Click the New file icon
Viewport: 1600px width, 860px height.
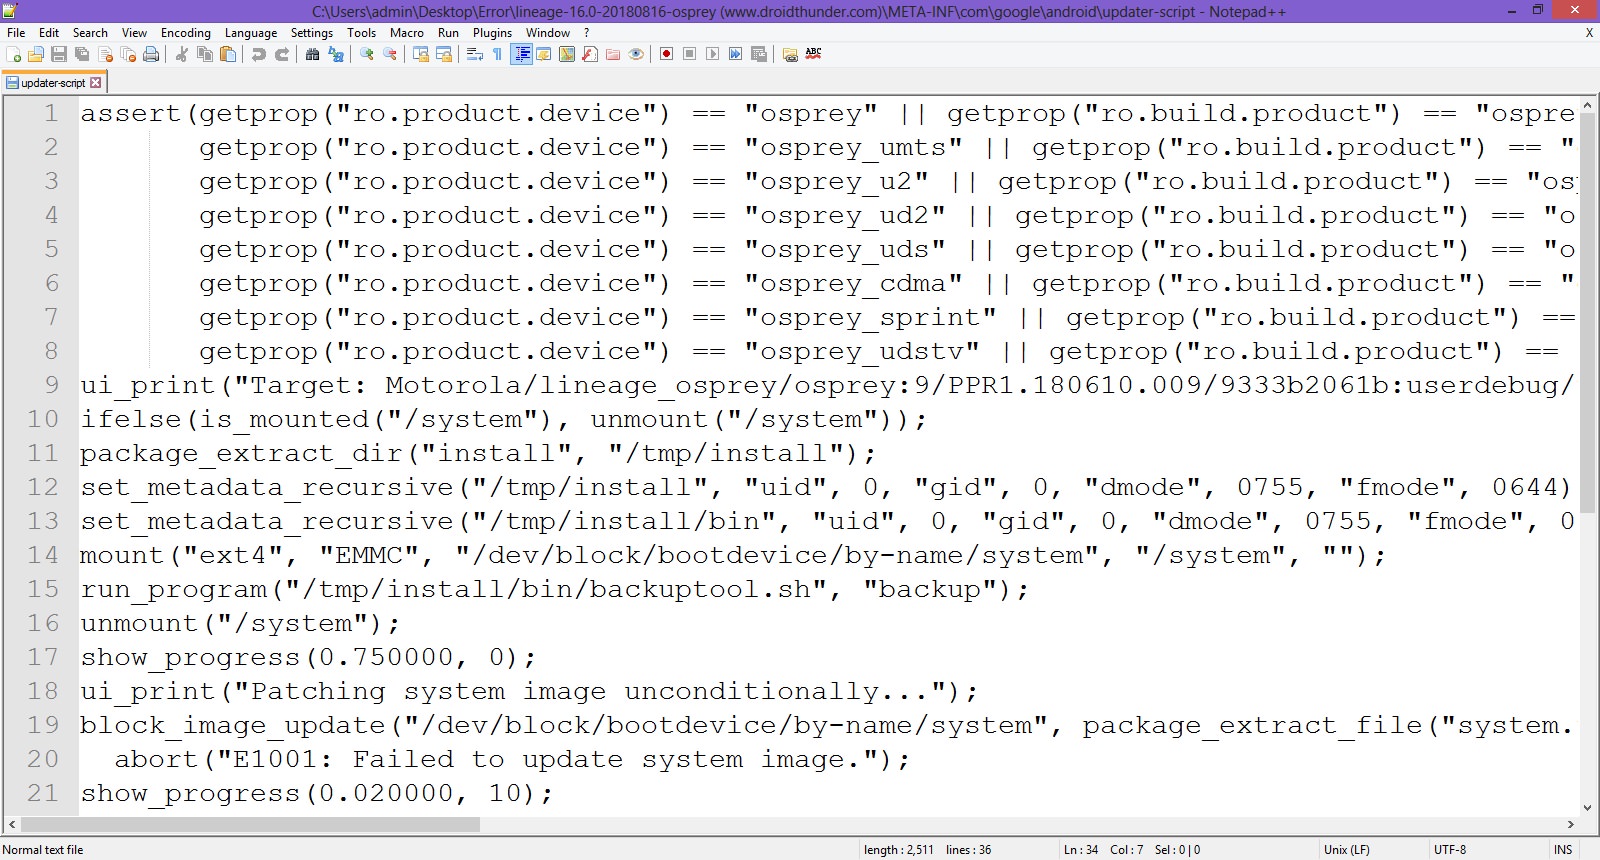pos(14,54)
